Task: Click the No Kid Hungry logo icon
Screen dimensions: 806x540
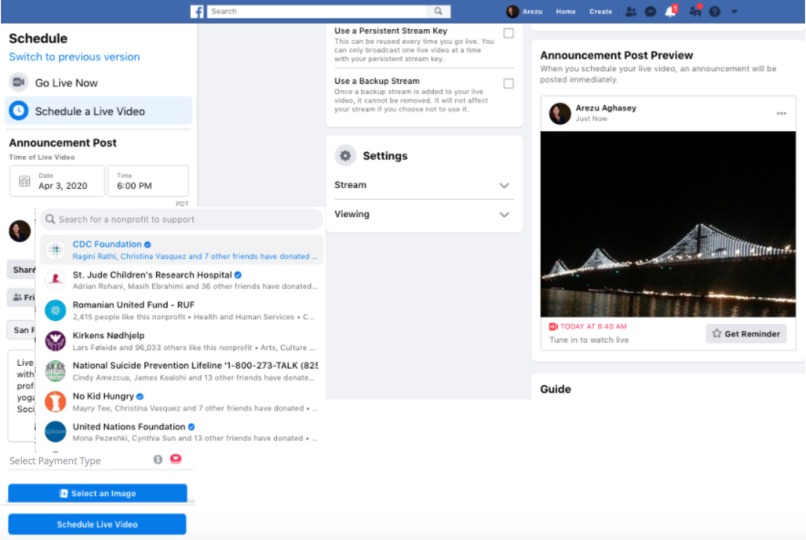Action: pos(56,401)
